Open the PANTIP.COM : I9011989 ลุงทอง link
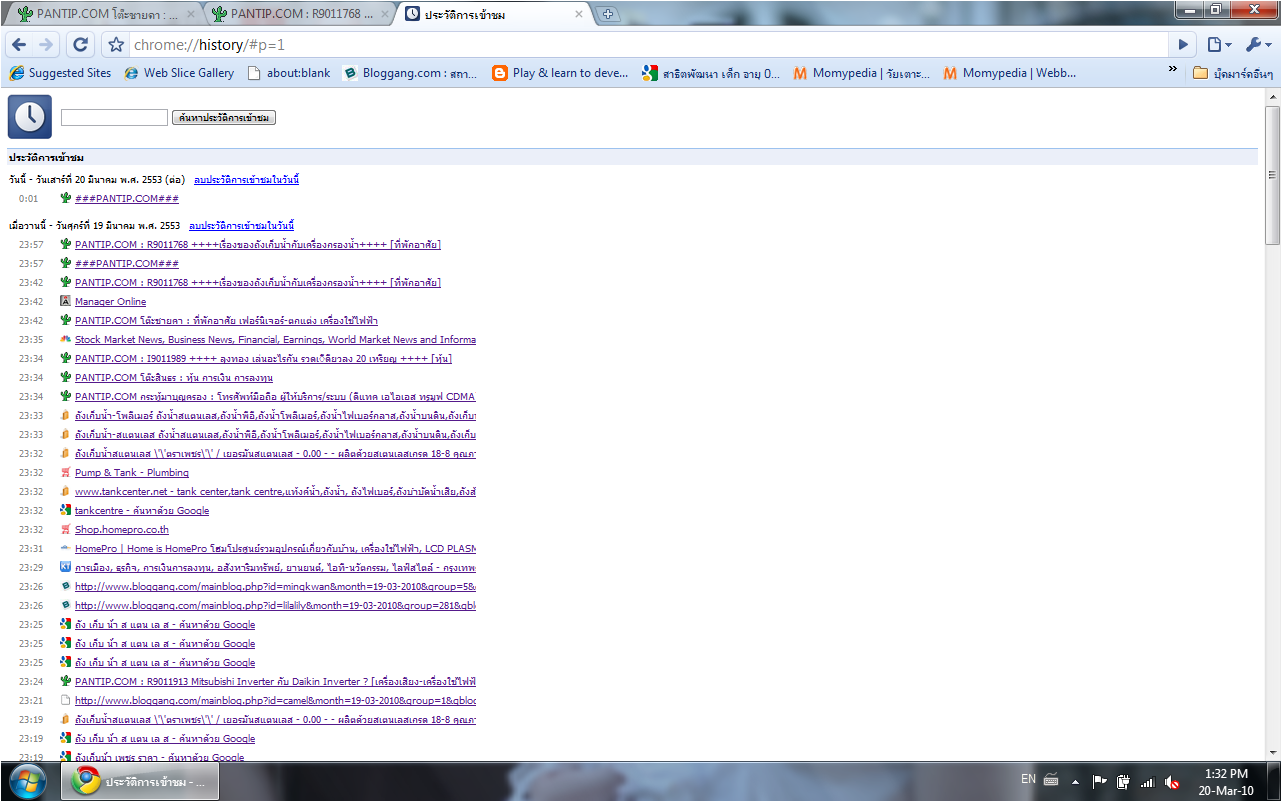 pos(263,359)
